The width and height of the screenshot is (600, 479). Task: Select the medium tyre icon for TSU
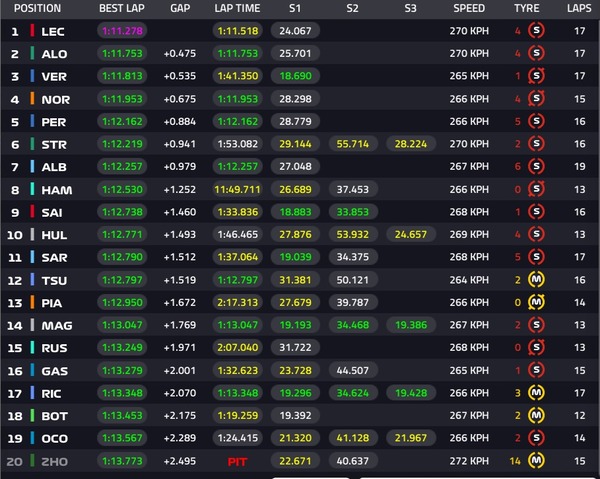tap(536, 278)
